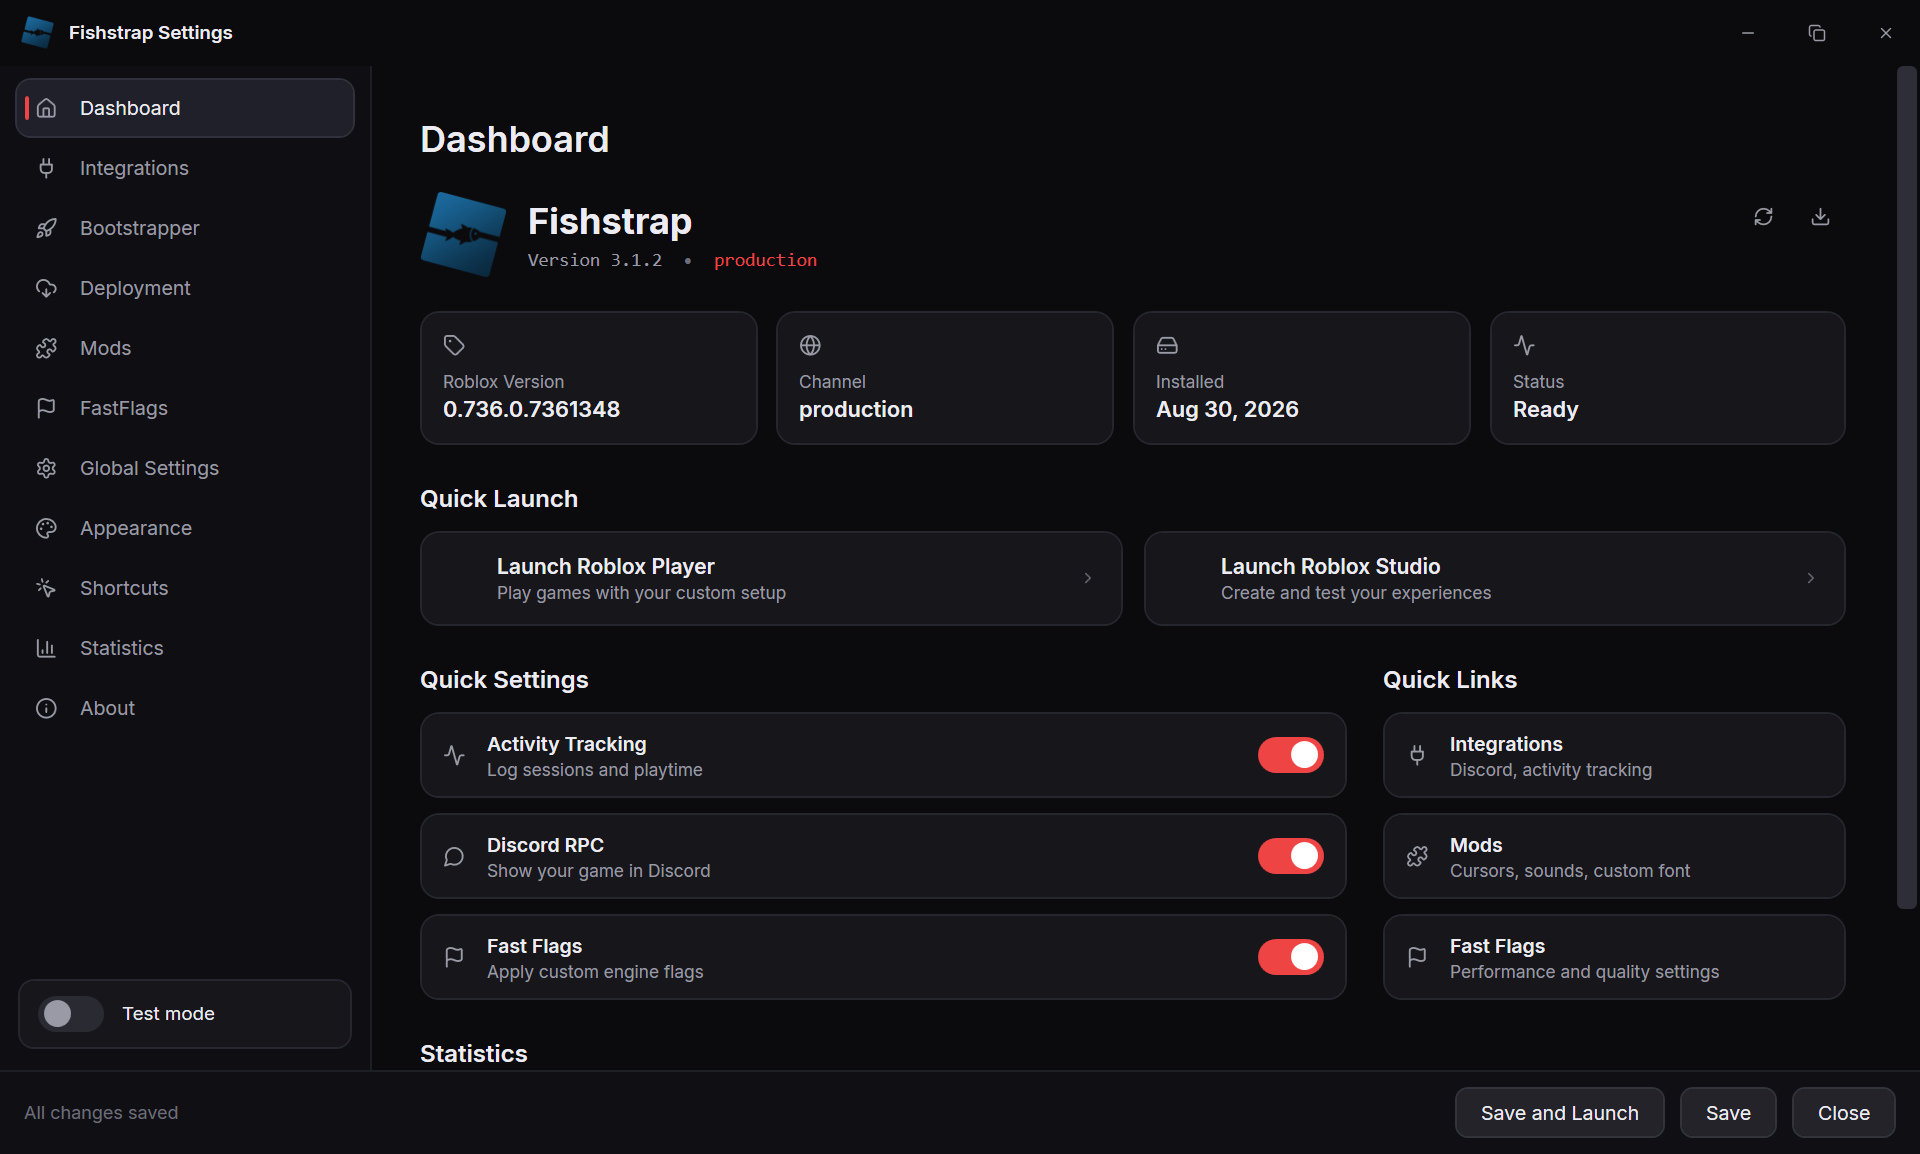Click the Shortcuts cursor icon
1920x1154 pixels.
(46, 588)
